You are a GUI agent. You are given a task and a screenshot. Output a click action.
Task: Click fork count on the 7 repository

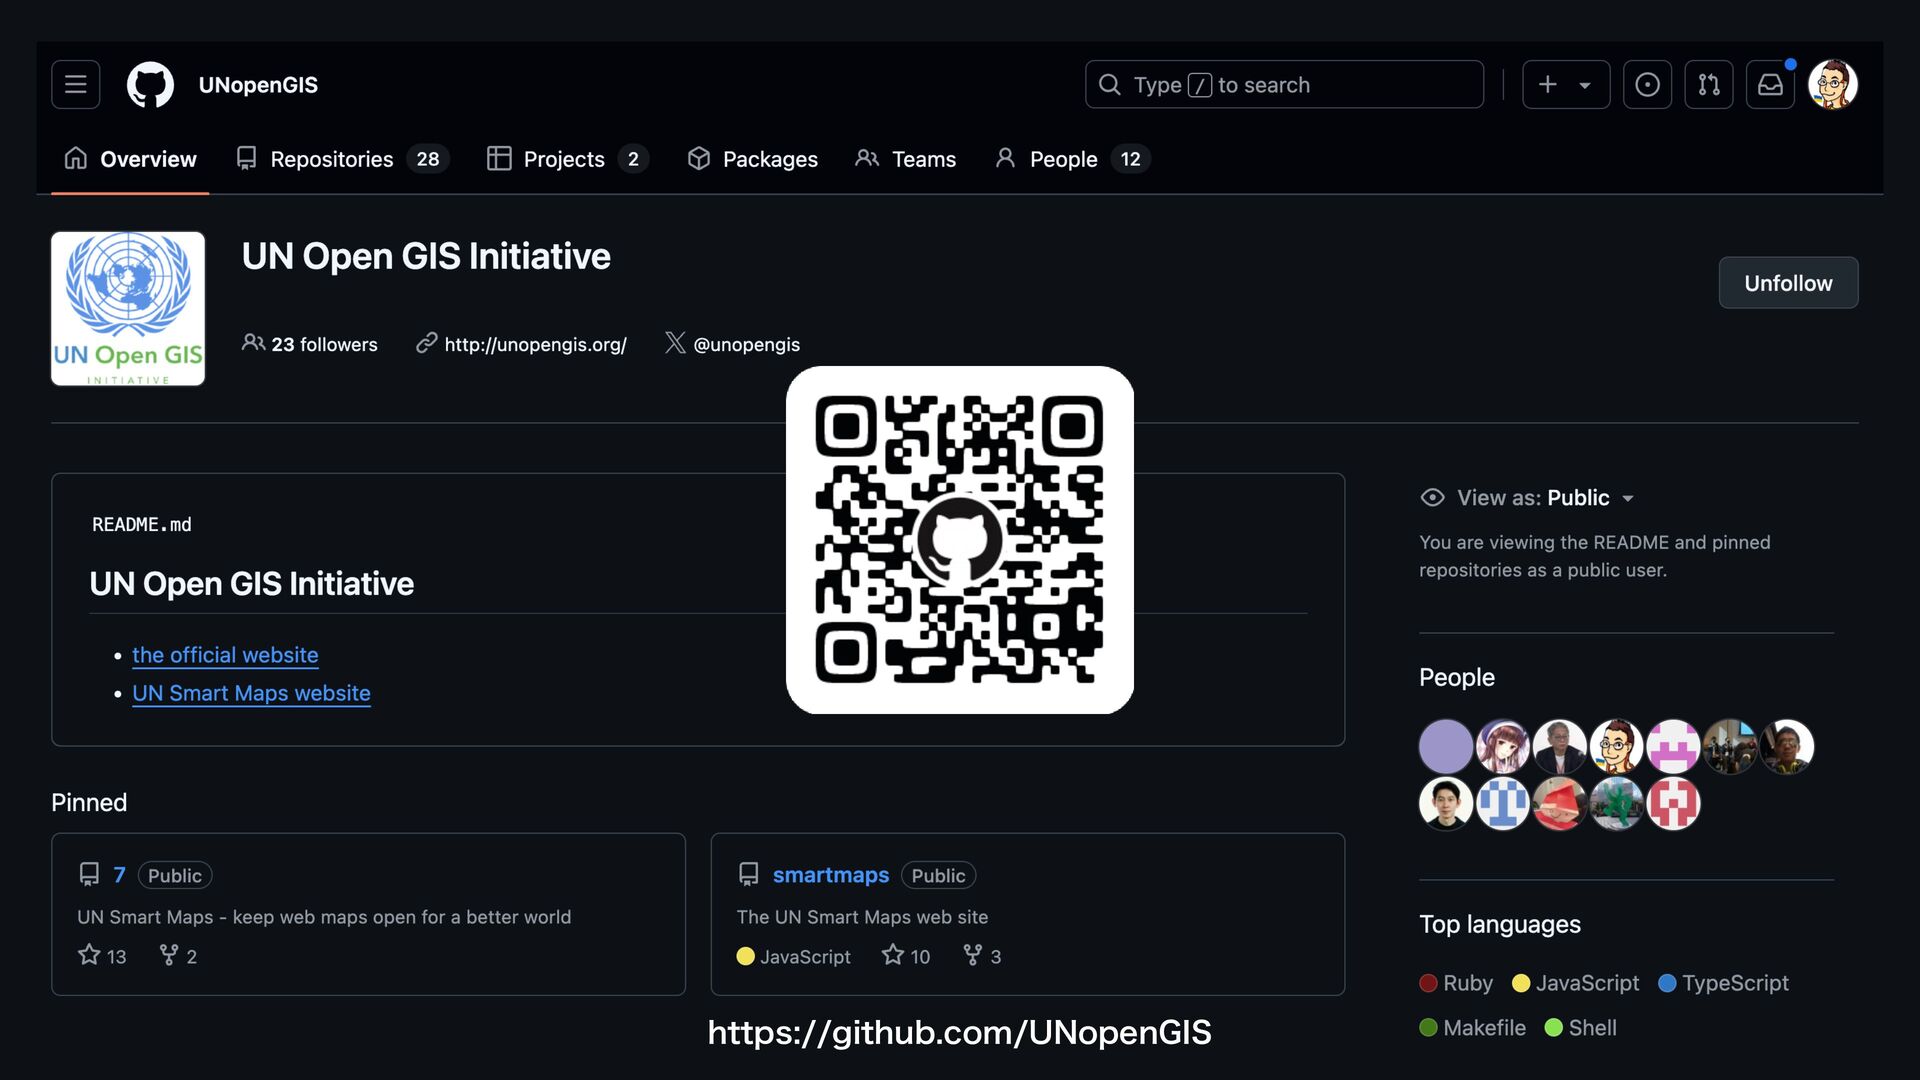(x=178, y=956)
